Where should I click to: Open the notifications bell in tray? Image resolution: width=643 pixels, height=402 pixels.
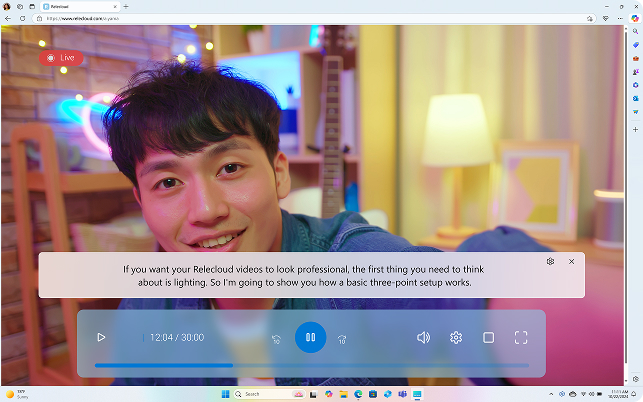[634, 394]
